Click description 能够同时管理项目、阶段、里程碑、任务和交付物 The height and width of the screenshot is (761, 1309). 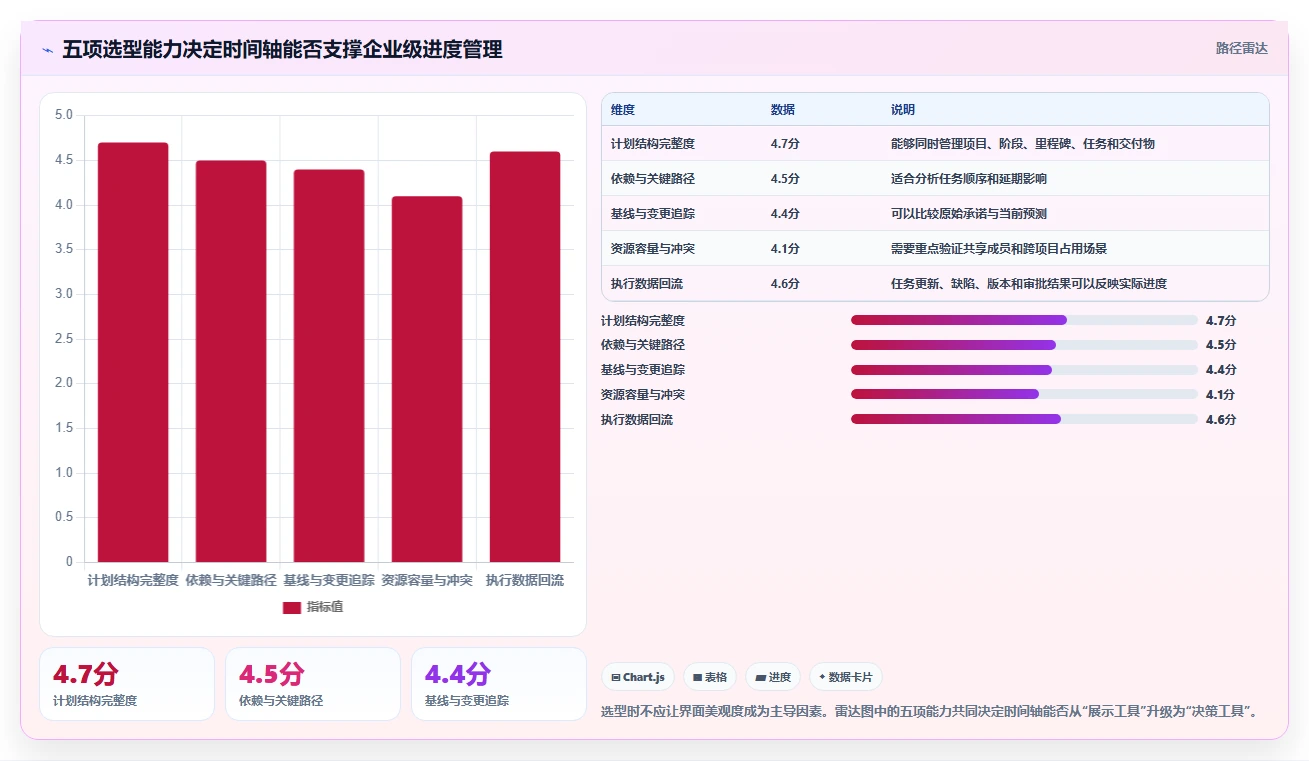tap(1023, 144)
